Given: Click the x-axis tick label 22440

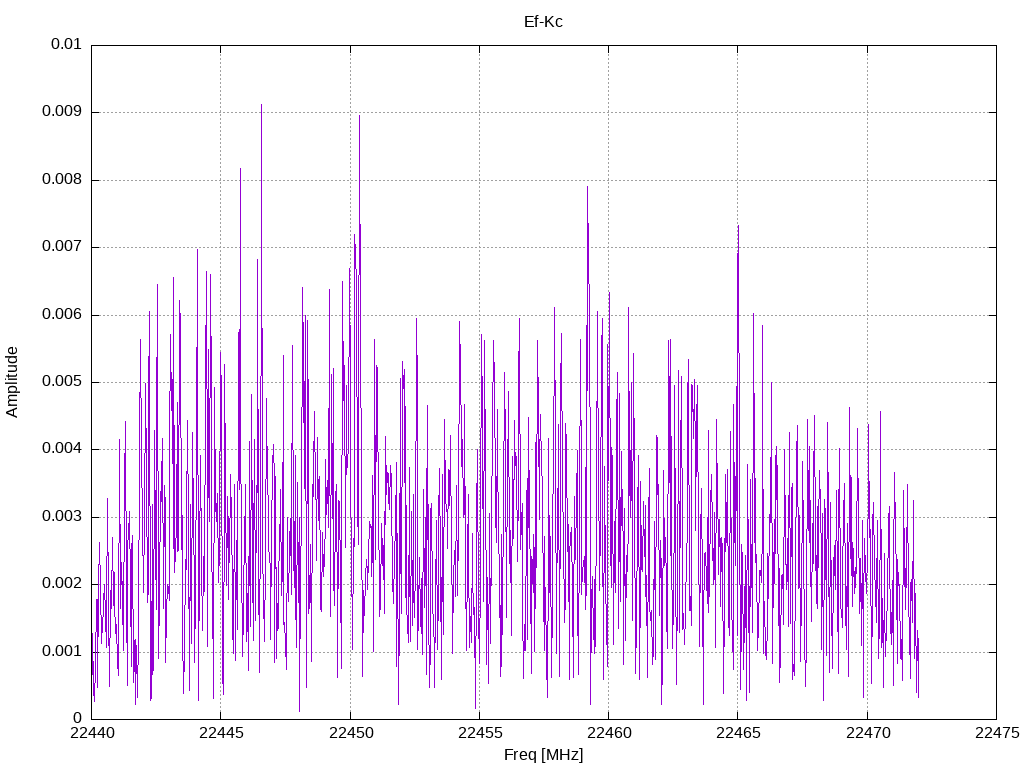Looking at the screenshot, I should point(91,733).
